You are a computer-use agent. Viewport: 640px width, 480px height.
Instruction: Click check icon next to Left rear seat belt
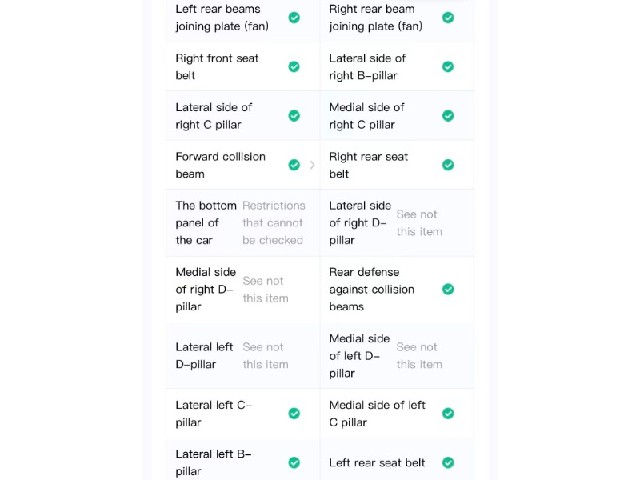[448, 463]
